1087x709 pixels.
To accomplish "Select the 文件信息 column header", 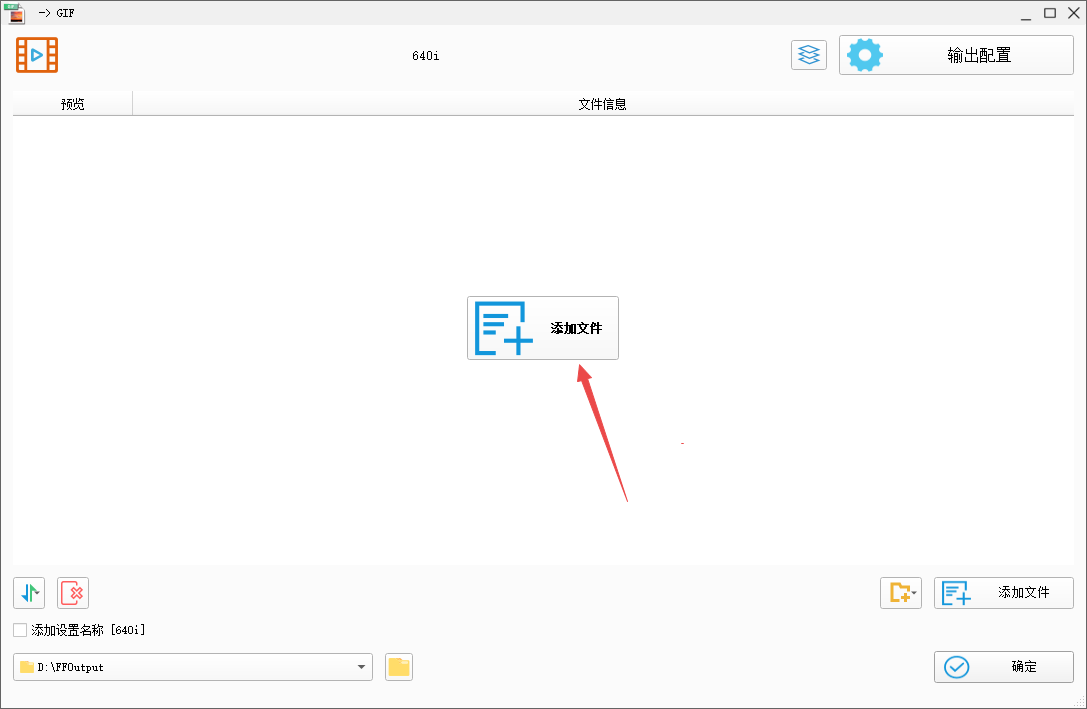I will point(602,104).
